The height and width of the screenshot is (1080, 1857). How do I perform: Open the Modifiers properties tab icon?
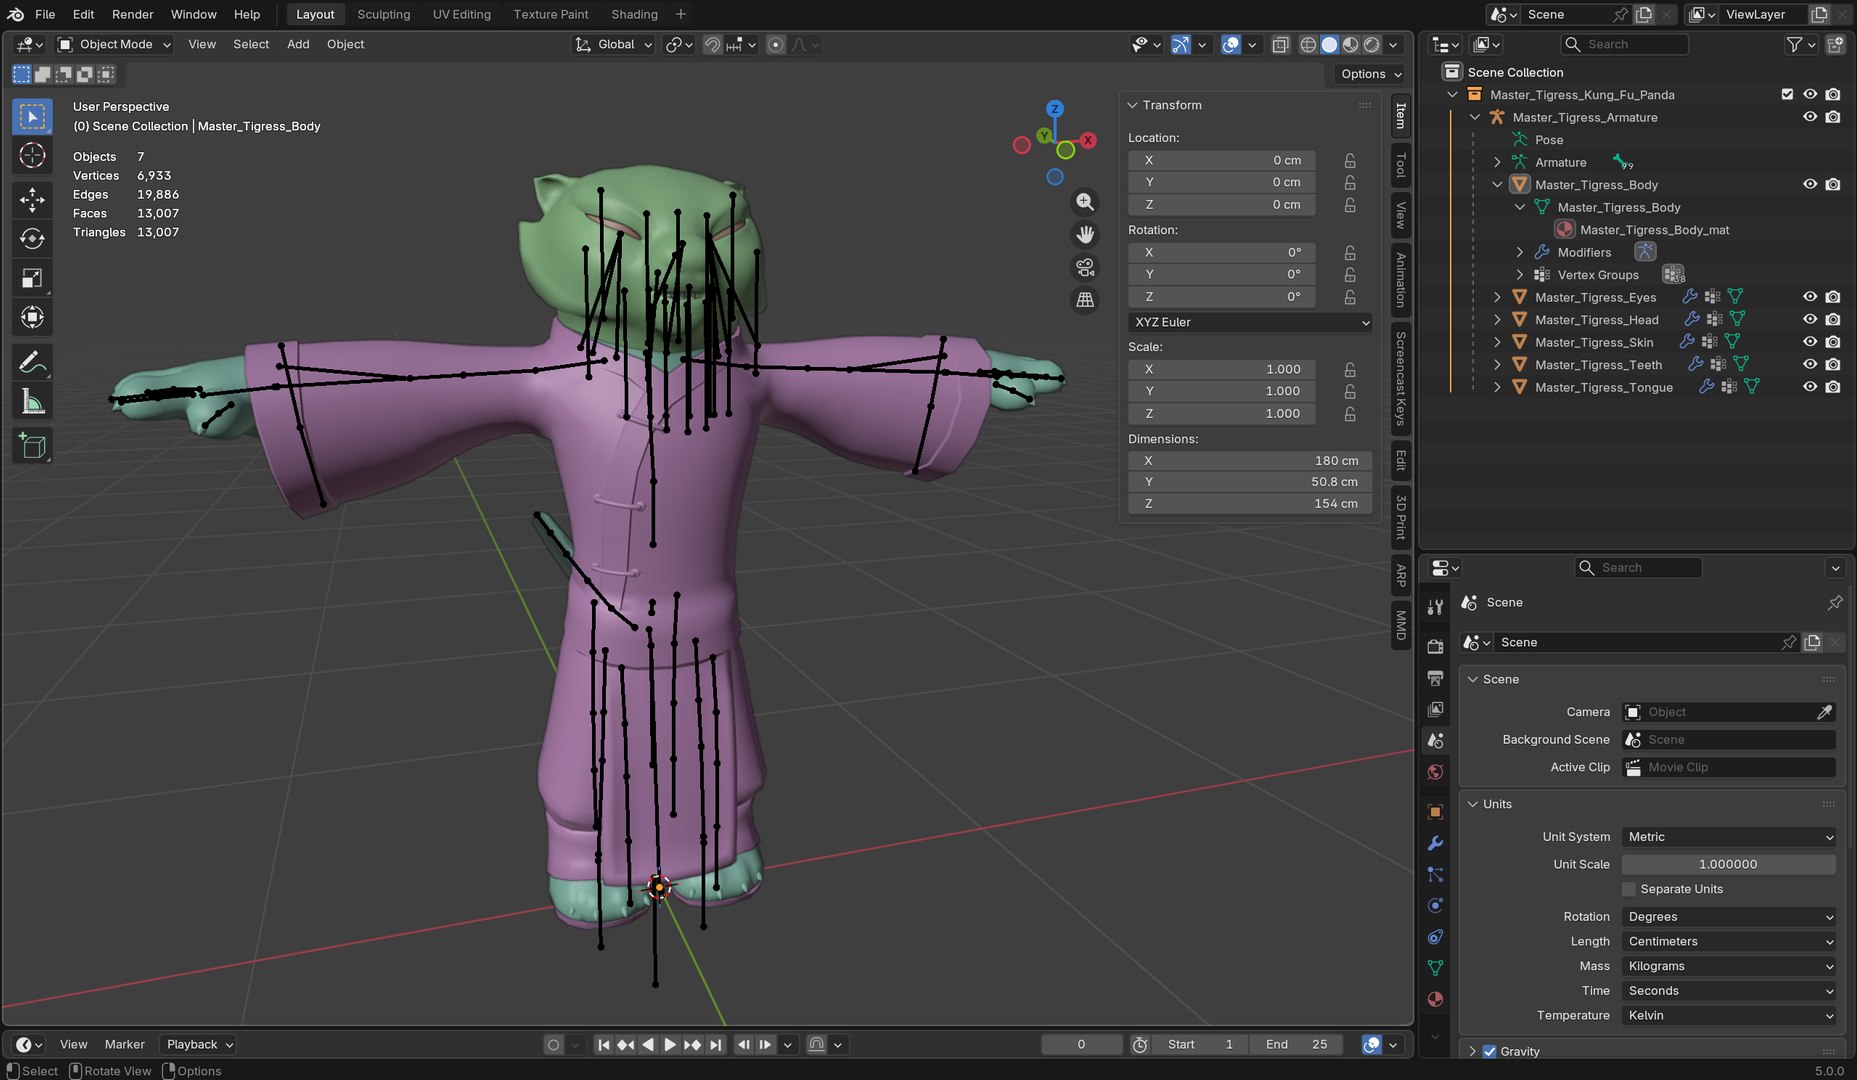point(1435,843)
